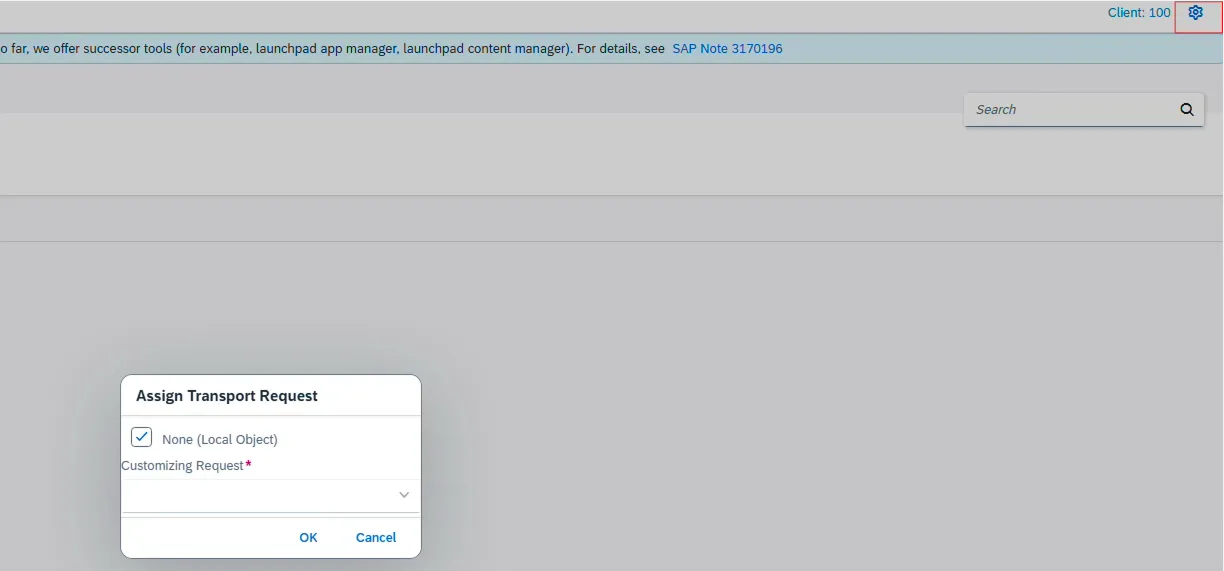Image resolution: width=1224 pixels, height=571 pixels.
Task: Open the settings gear icon
Action: tap(1195, 13)
